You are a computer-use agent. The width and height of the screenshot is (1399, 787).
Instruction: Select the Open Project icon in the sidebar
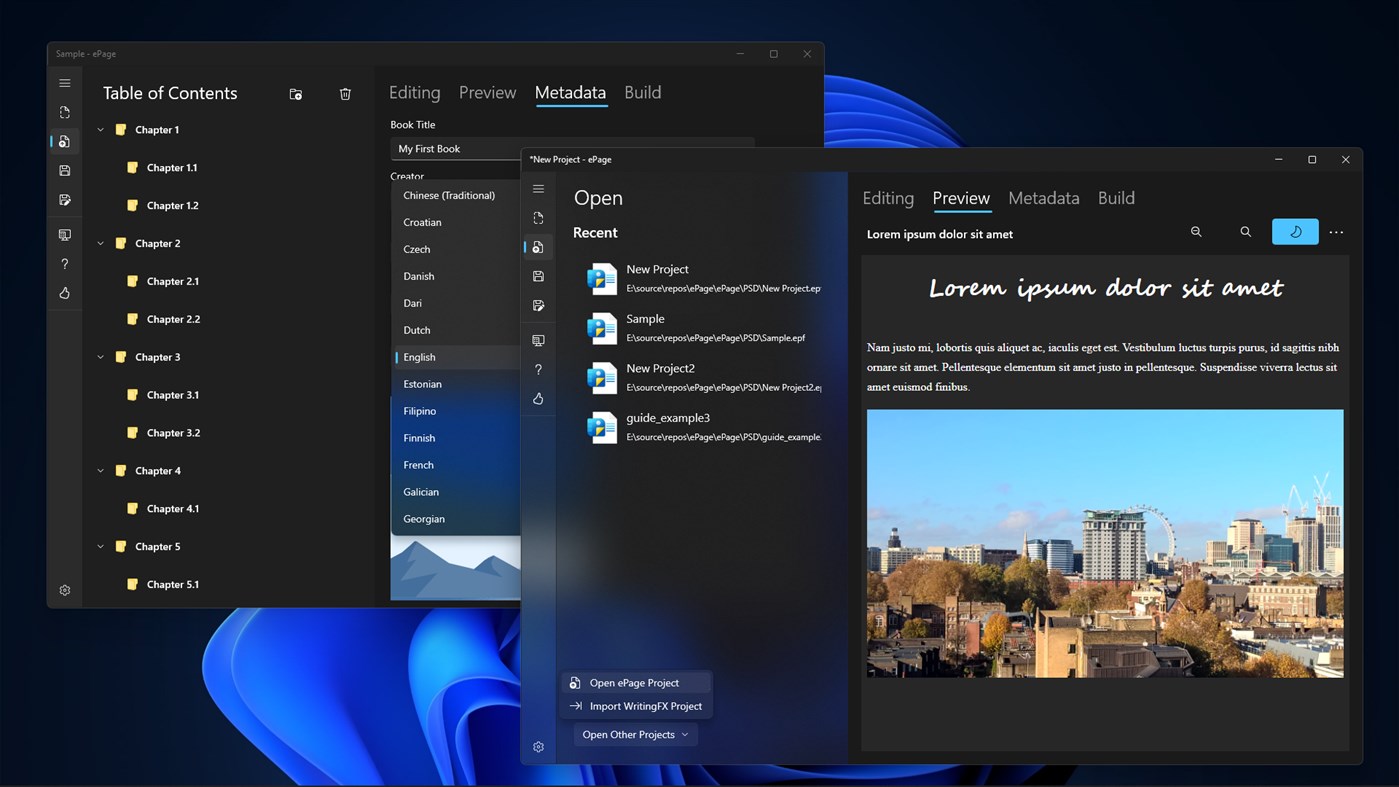(538, 247)
